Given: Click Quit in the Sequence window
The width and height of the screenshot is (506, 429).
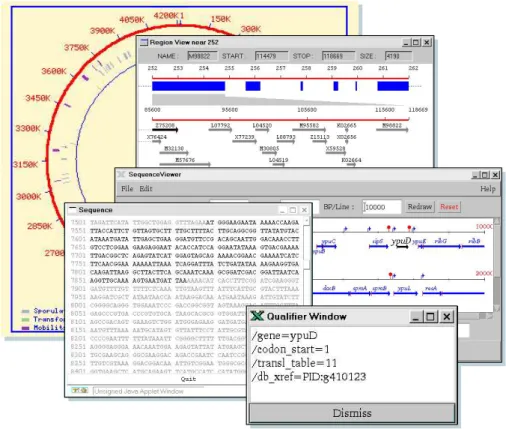Looking at the screenshot, I should [188, 379].
